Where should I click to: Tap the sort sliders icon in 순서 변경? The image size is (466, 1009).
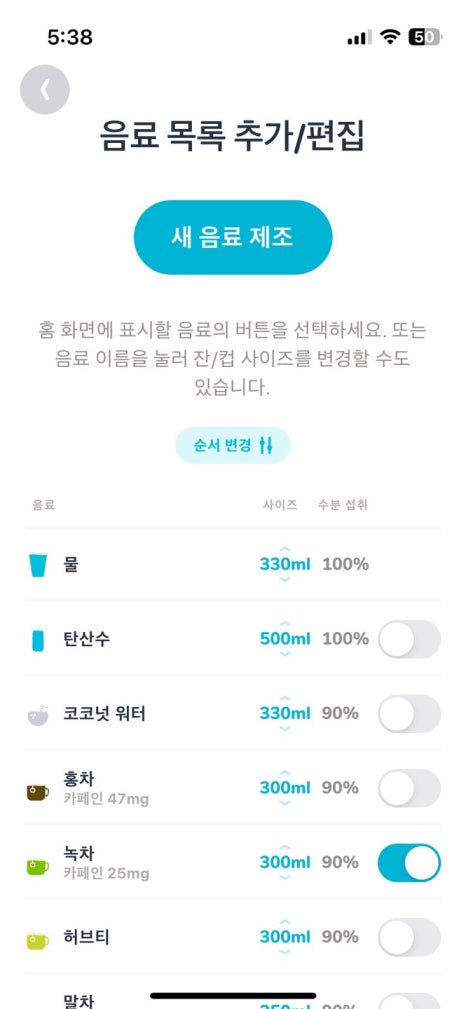[x=266, y=445]
